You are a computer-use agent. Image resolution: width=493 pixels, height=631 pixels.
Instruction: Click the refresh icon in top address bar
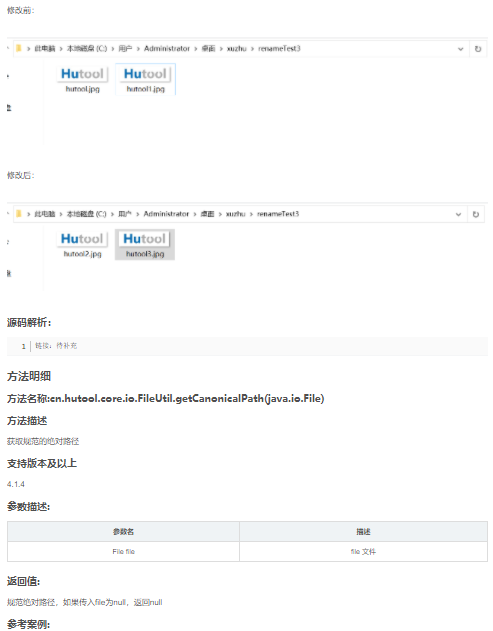(478, 49)
